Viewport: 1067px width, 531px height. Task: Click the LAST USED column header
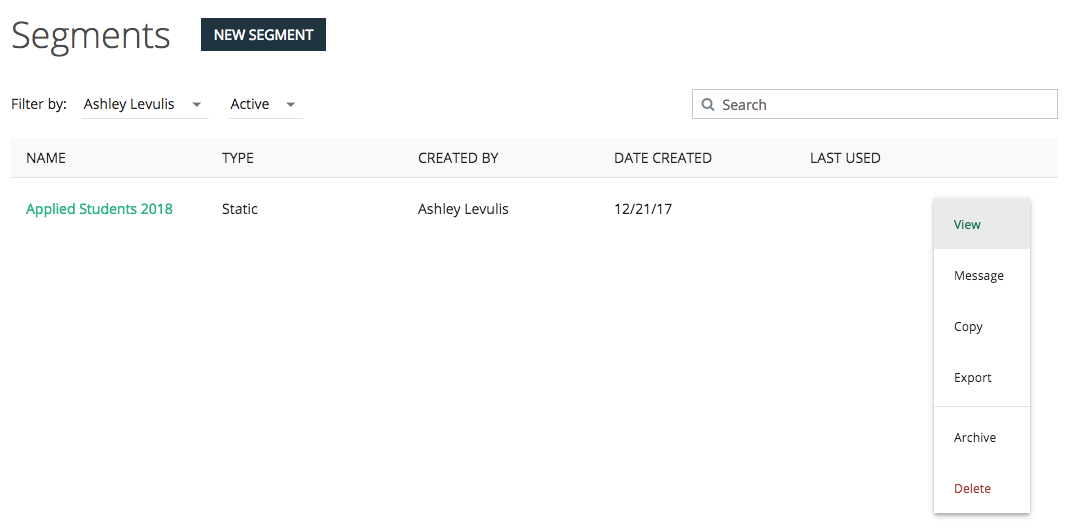(x=845, y=158)
